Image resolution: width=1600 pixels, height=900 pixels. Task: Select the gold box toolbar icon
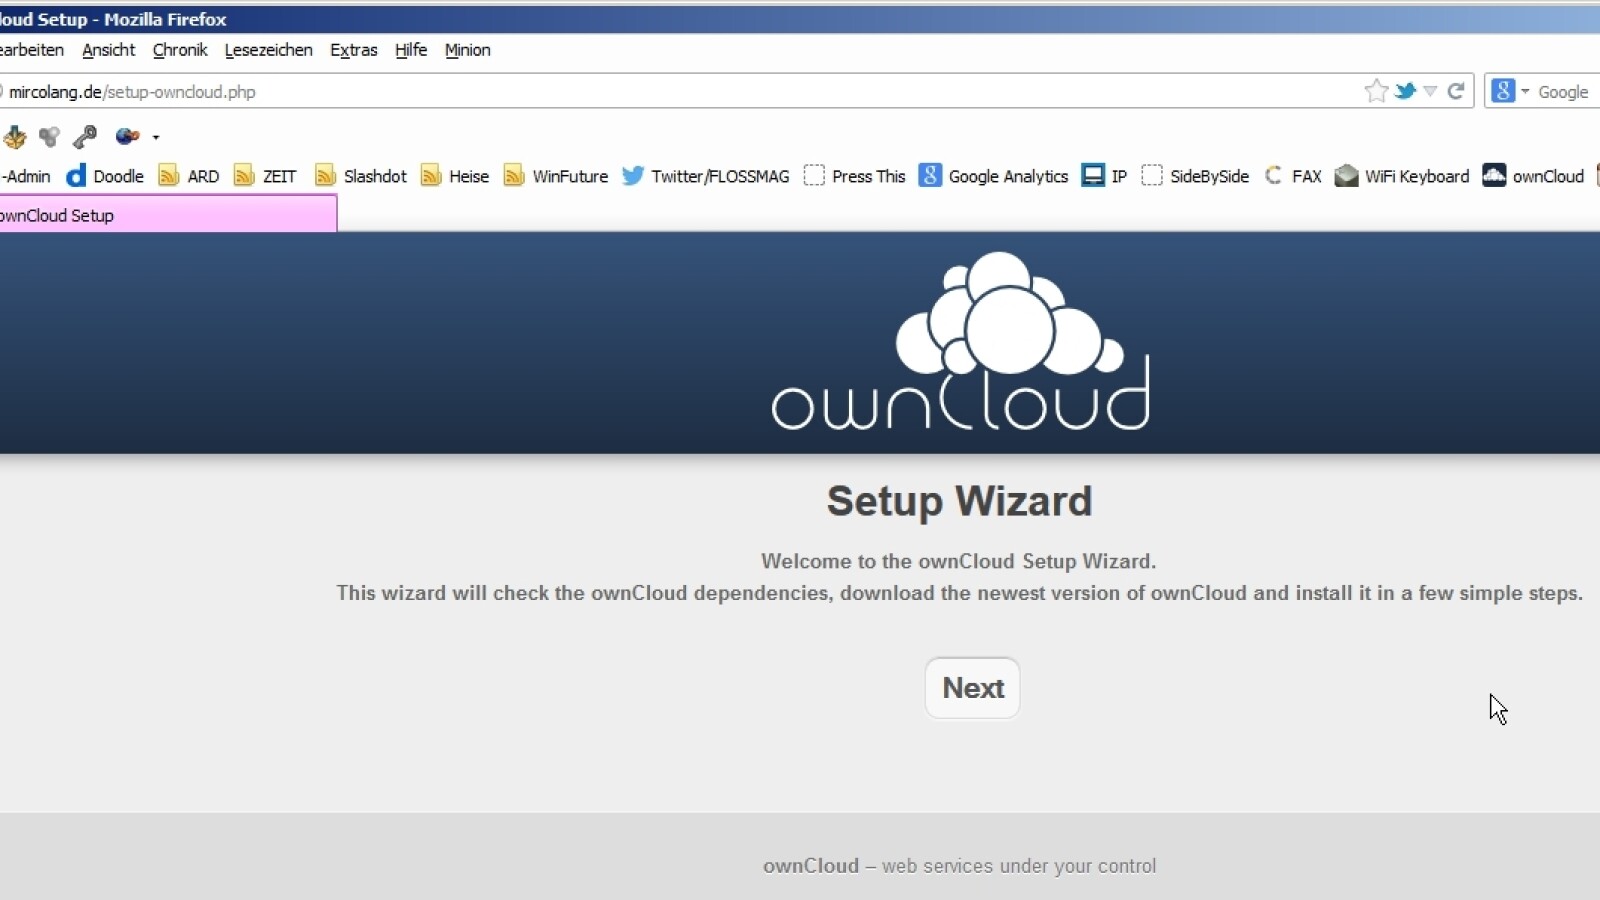pyautogui.click(x=14, y=136)
